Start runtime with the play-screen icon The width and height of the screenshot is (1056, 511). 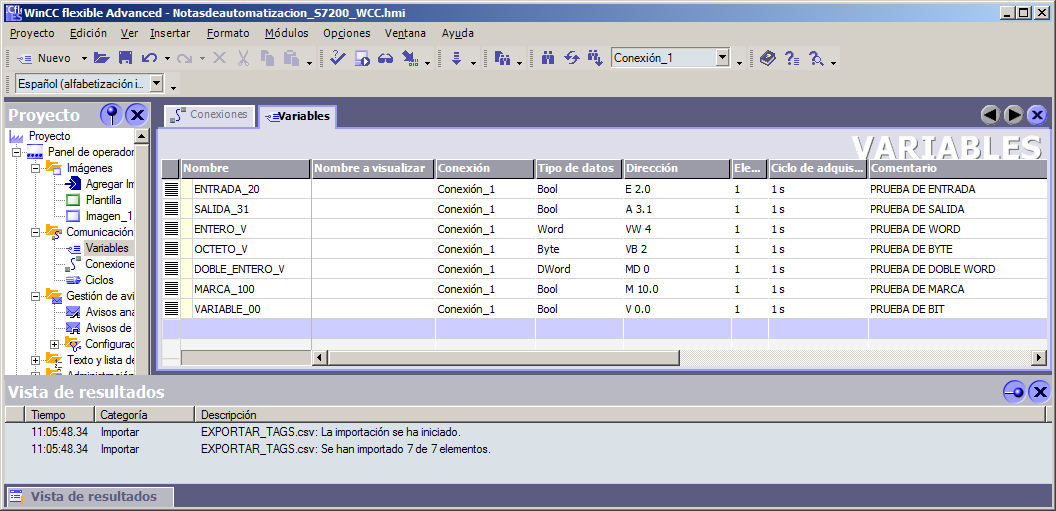coord(362,59)
